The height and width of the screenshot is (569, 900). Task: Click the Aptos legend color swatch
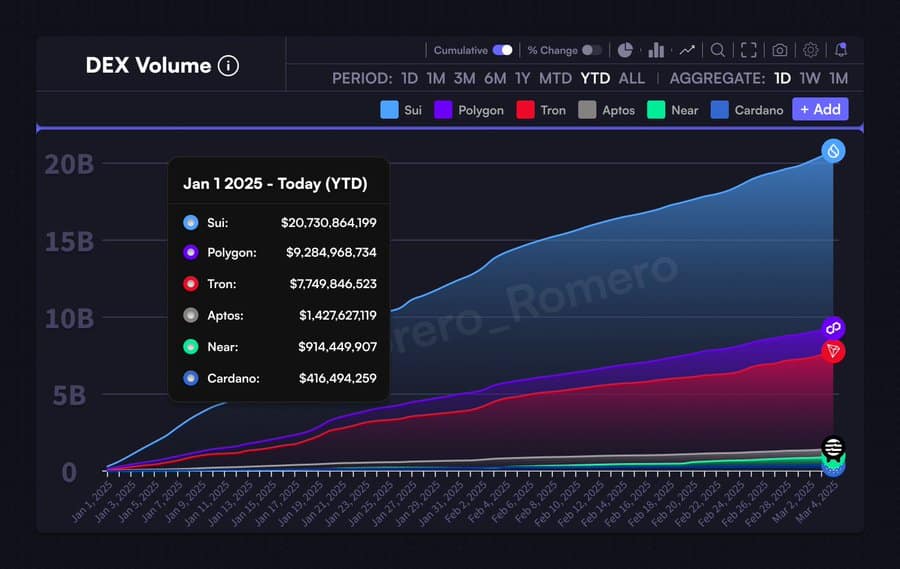[x=587, y=110]
